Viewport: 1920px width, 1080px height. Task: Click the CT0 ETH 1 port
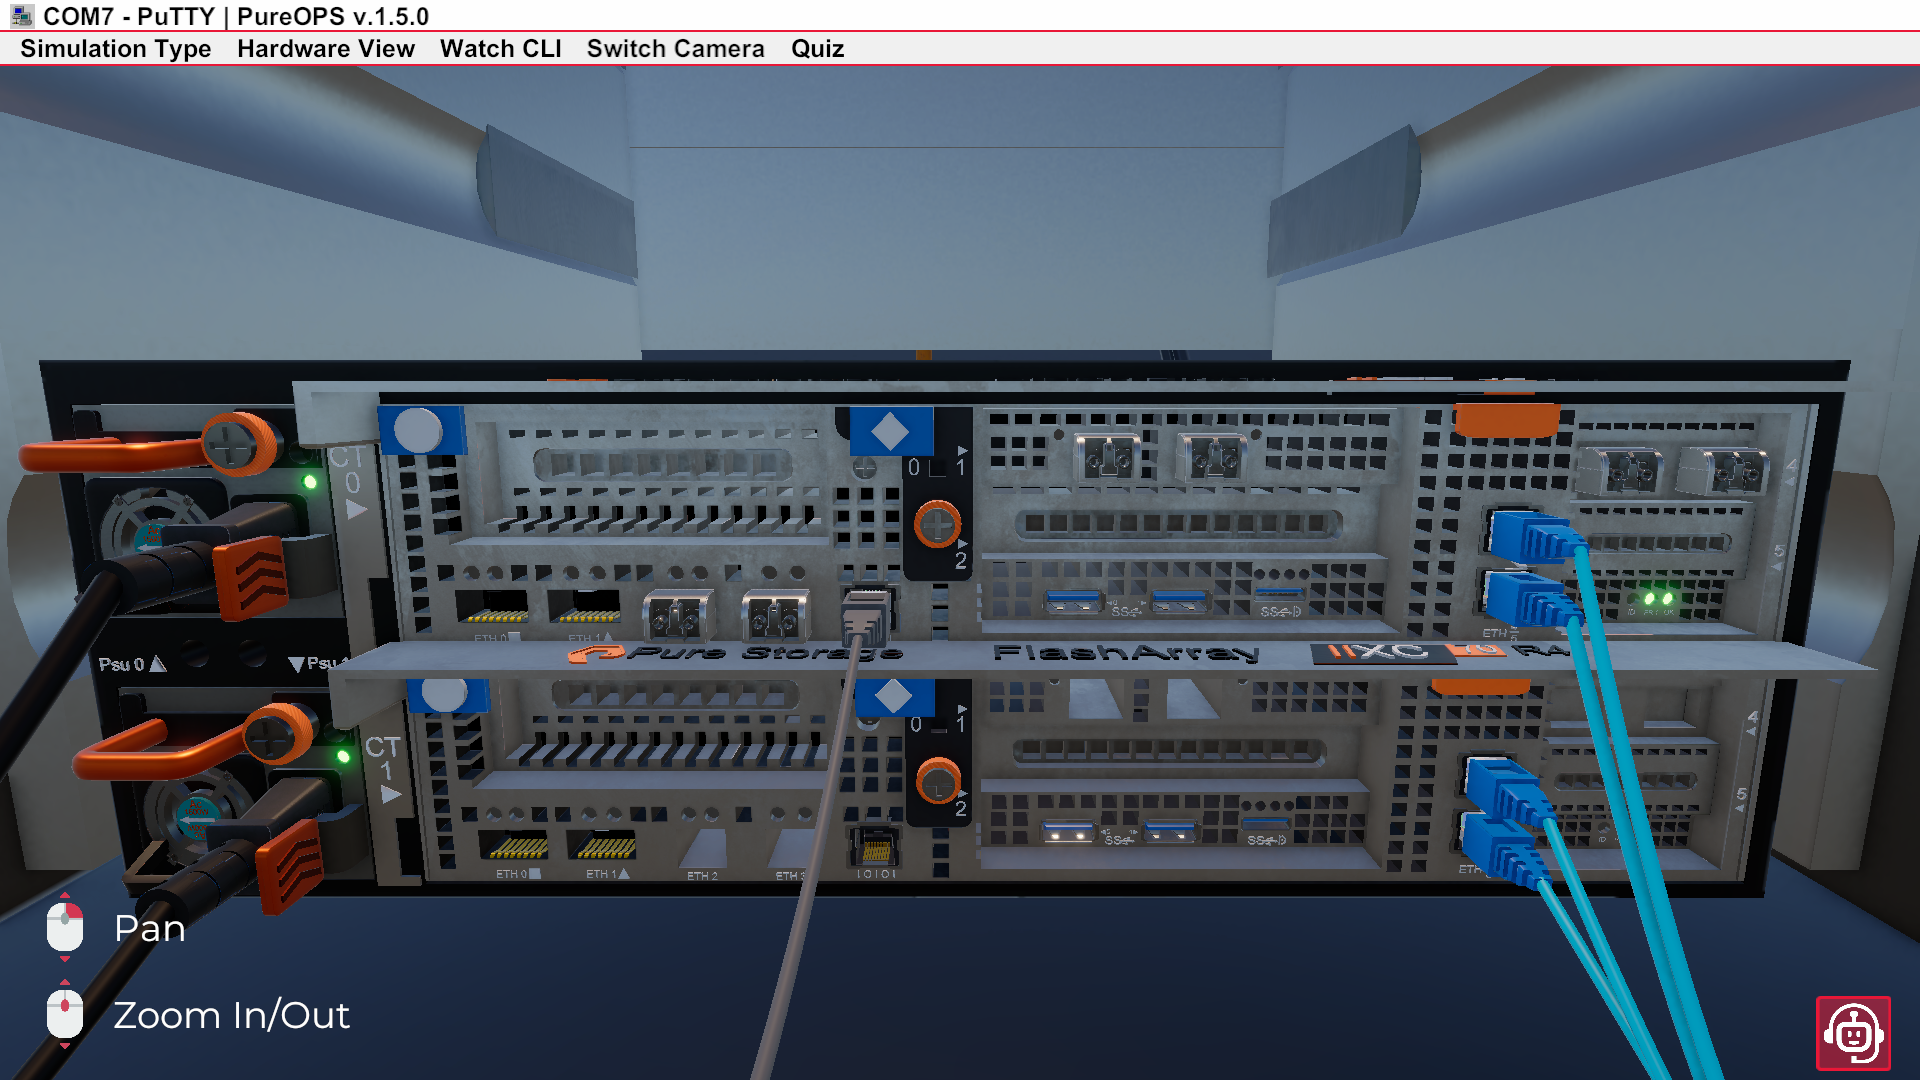coord(585,607)
